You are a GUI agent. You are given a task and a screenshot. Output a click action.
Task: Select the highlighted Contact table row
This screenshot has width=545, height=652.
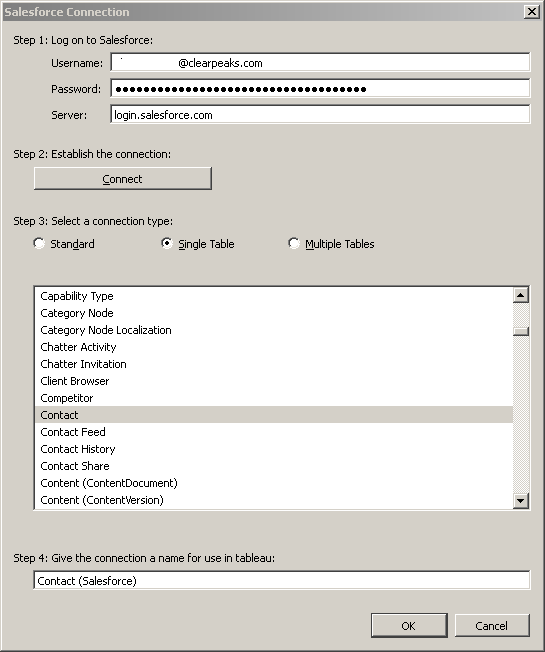coord(274,415)
